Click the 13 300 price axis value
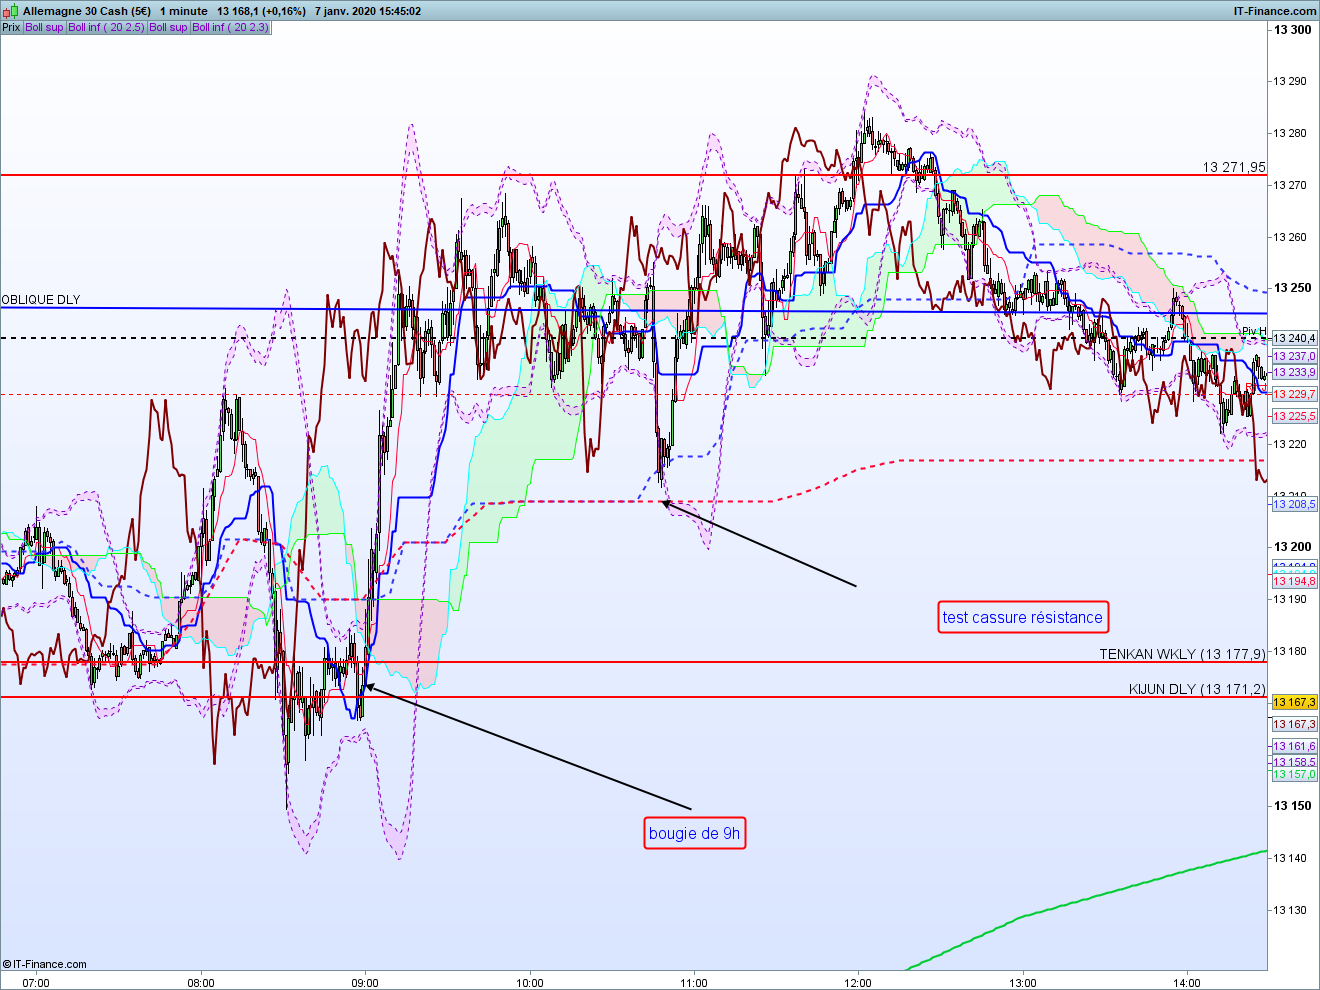1320x990 pixels. [1292, 30]
